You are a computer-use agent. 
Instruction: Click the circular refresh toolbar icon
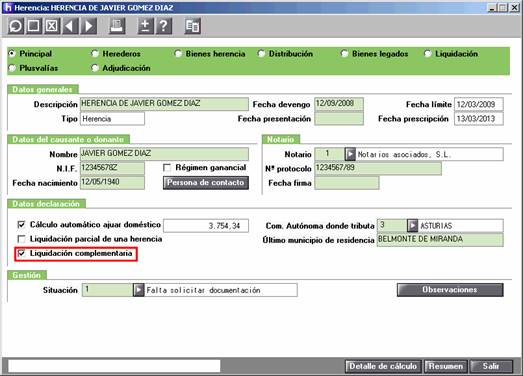pos(16,26)
